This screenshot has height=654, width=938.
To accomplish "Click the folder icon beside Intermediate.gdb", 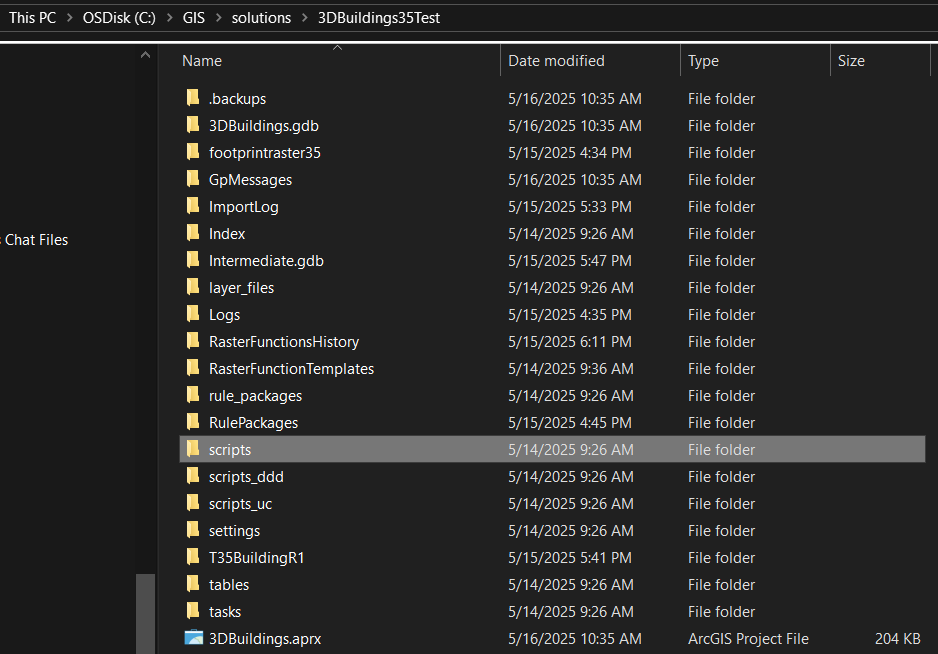I will click(x=193, y=260).
